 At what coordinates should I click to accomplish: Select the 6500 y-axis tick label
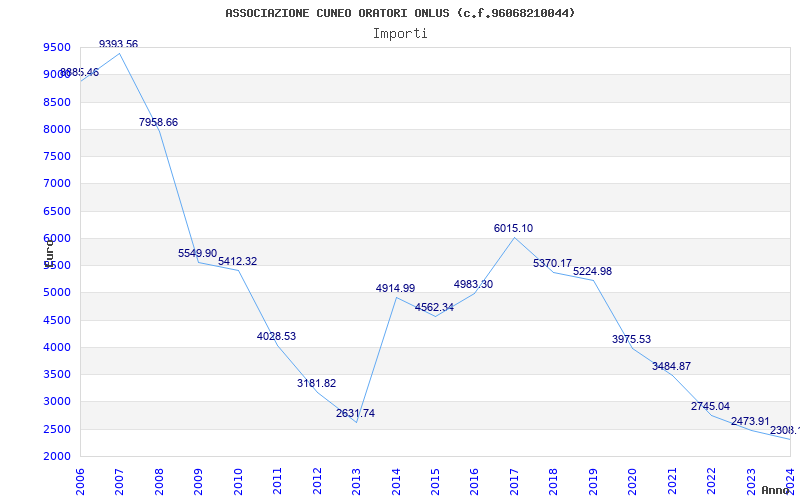point(57,211)
